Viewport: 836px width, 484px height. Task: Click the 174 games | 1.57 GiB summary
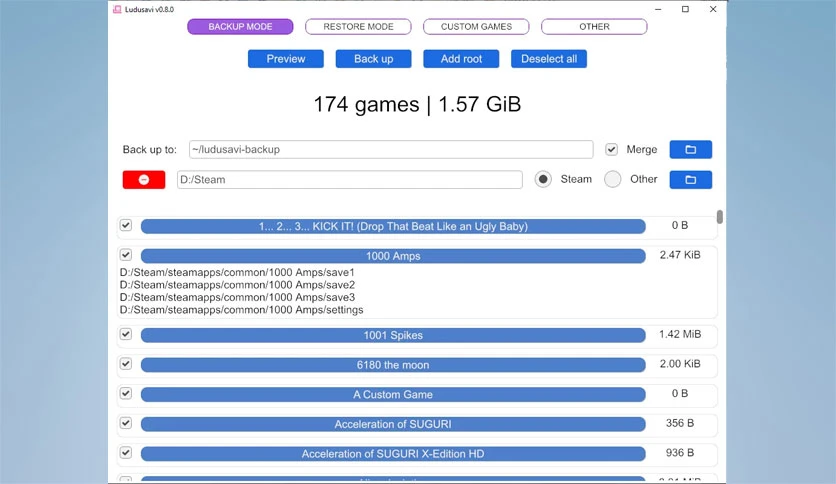(x=417, y=104)
